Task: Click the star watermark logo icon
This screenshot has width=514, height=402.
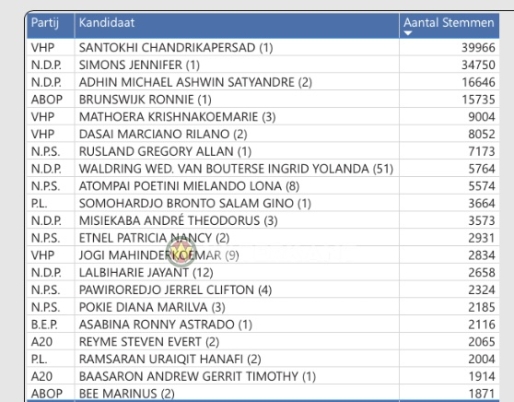Action: 180,252
